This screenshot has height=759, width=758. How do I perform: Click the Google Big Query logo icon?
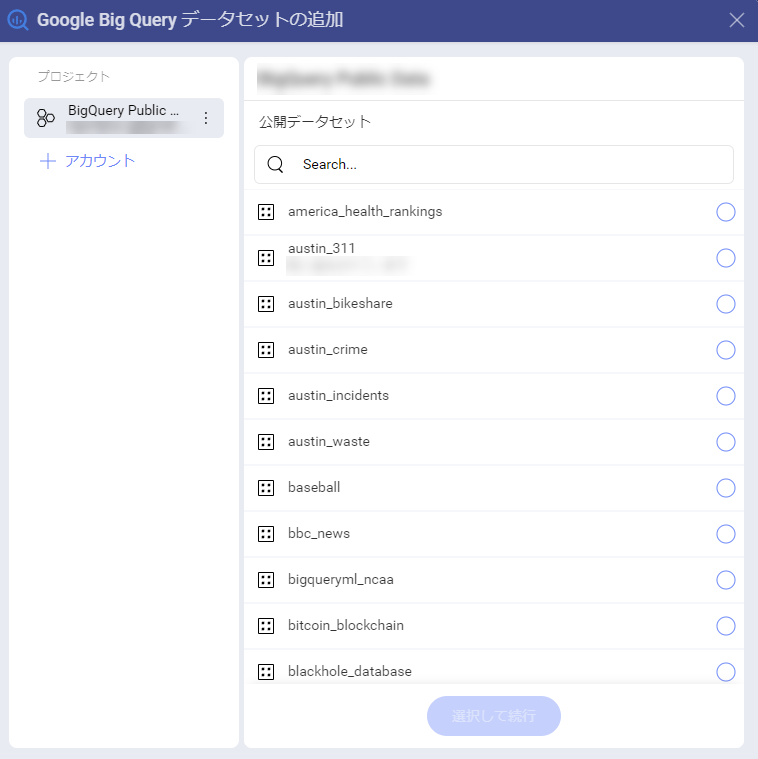pos(18,20)
